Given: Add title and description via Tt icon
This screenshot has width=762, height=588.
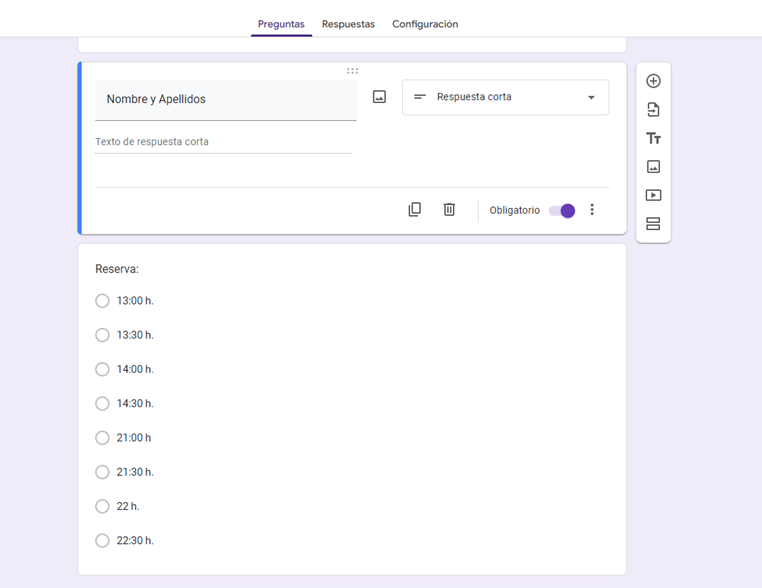Looking at the screenshot, I should (653, 139).
